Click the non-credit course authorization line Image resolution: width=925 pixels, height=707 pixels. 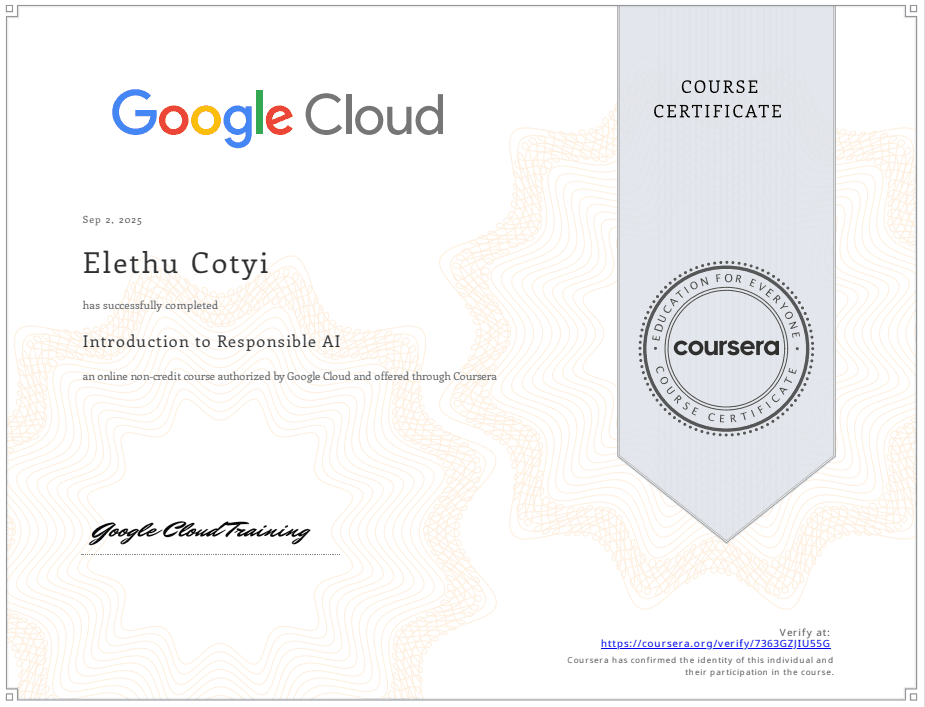pyautogui.click(x=289, y=377)
